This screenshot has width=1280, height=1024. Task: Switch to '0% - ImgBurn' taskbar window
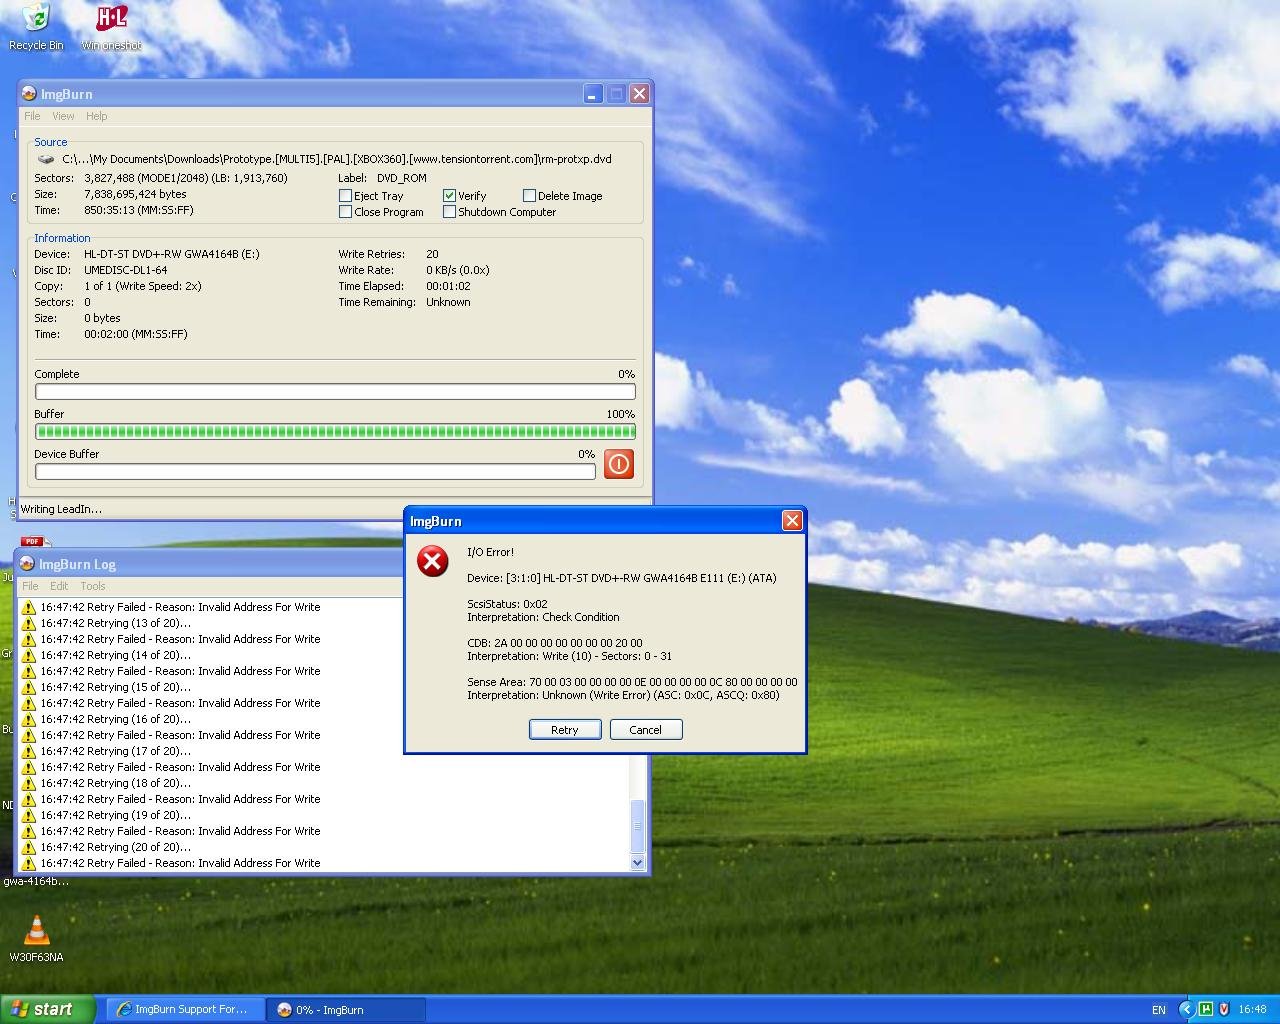click(x=347, y=1010)
